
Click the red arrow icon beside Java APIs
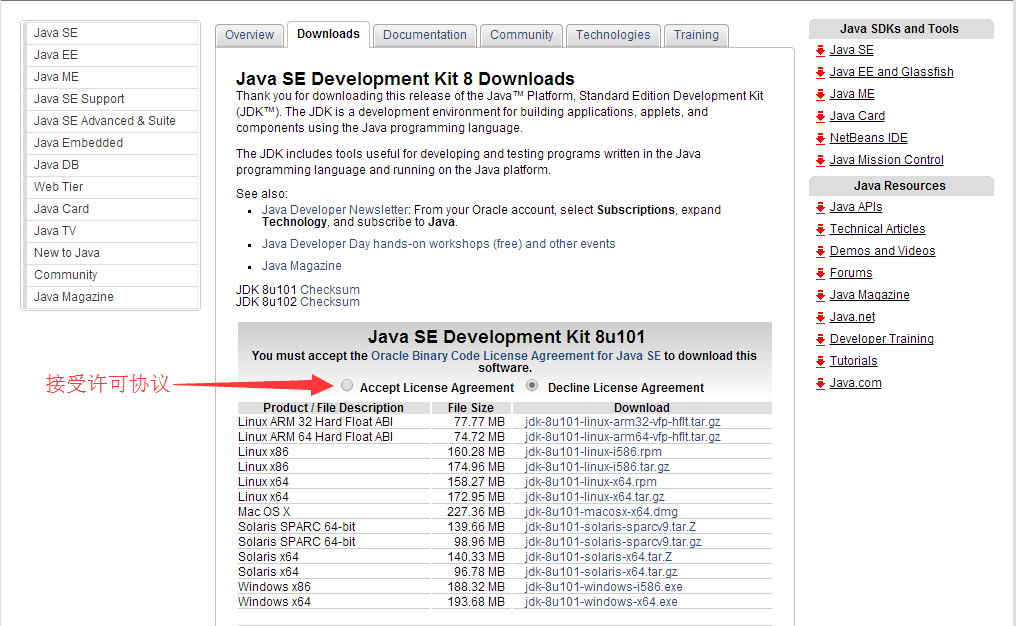click(820, 207)
